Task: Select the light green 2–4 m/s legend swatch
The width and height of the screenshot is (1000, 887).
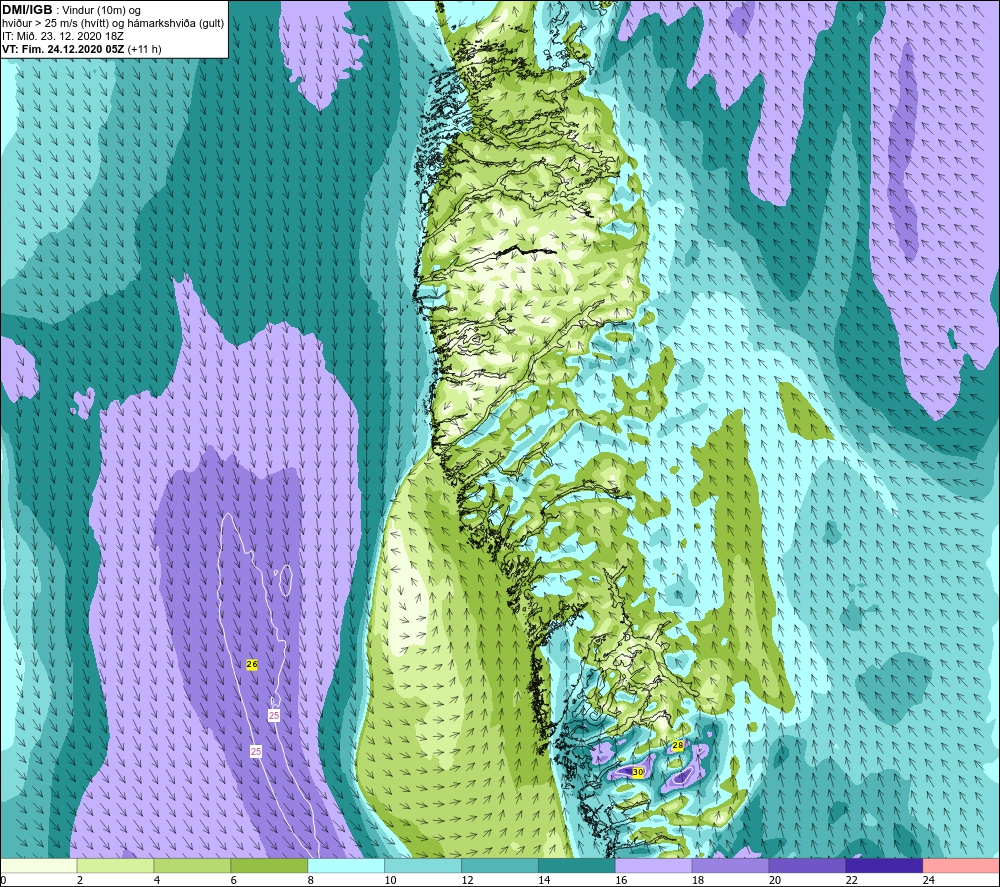Action: pos(115,866)
